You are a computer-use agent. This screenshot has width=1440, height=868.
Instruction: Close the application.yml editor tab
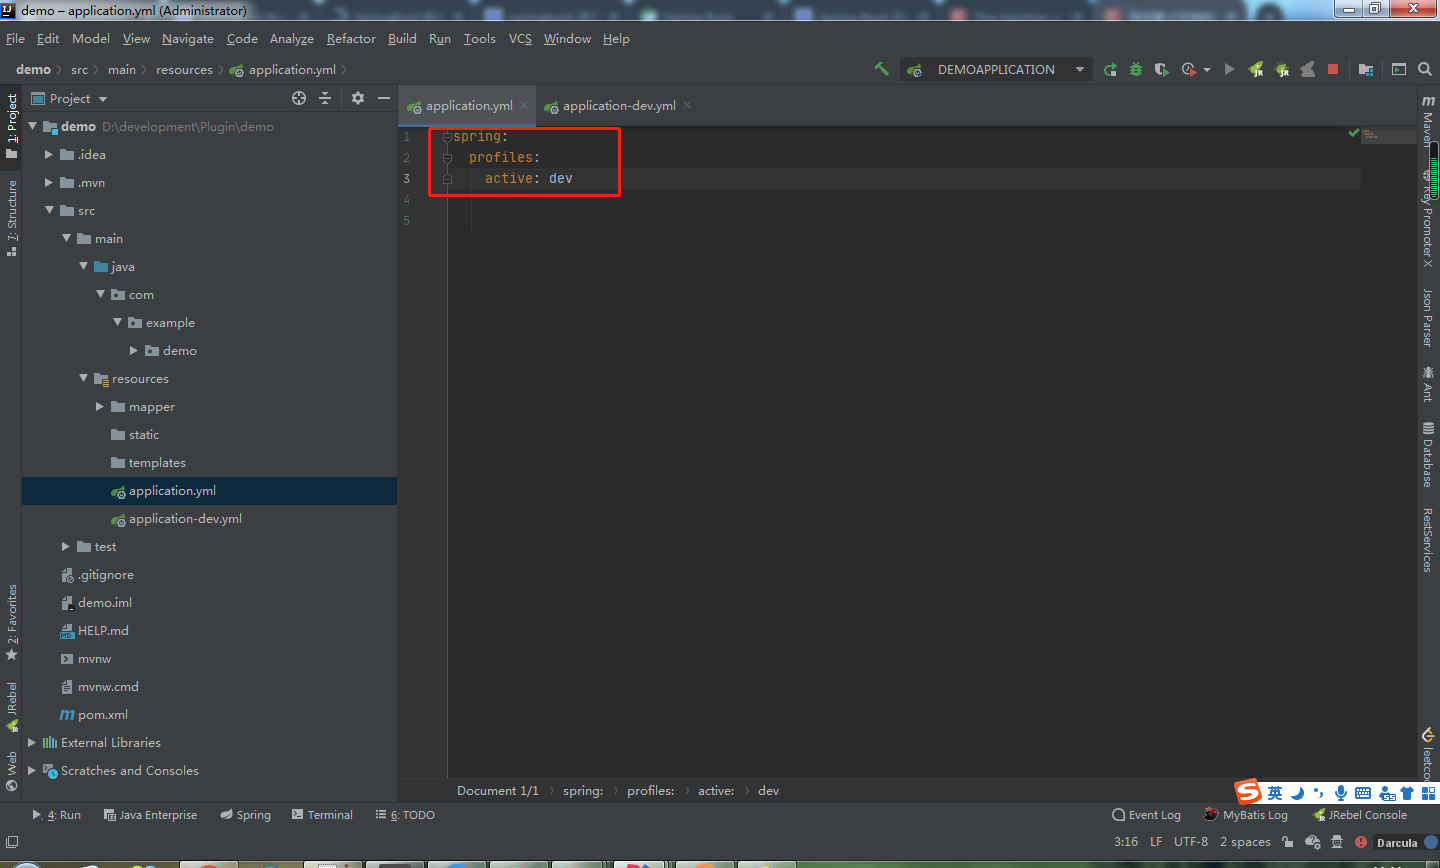[524, 105]
